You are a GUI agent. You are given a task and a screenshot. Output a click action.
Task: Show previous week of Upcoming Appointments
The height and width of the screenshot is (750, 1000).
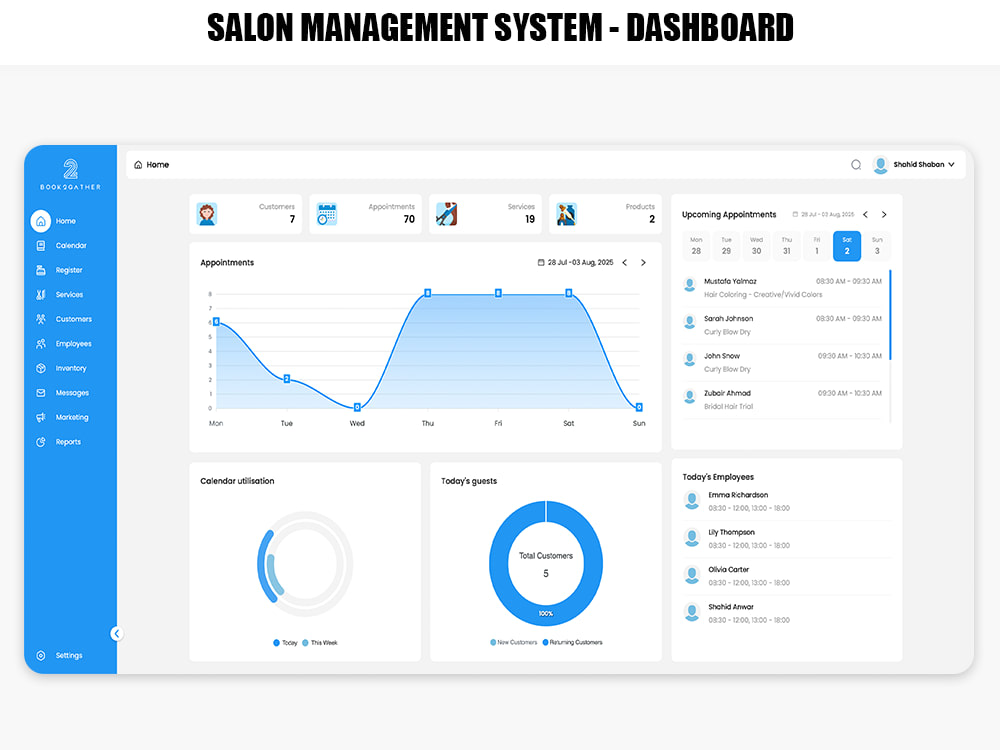coord(865,214)
